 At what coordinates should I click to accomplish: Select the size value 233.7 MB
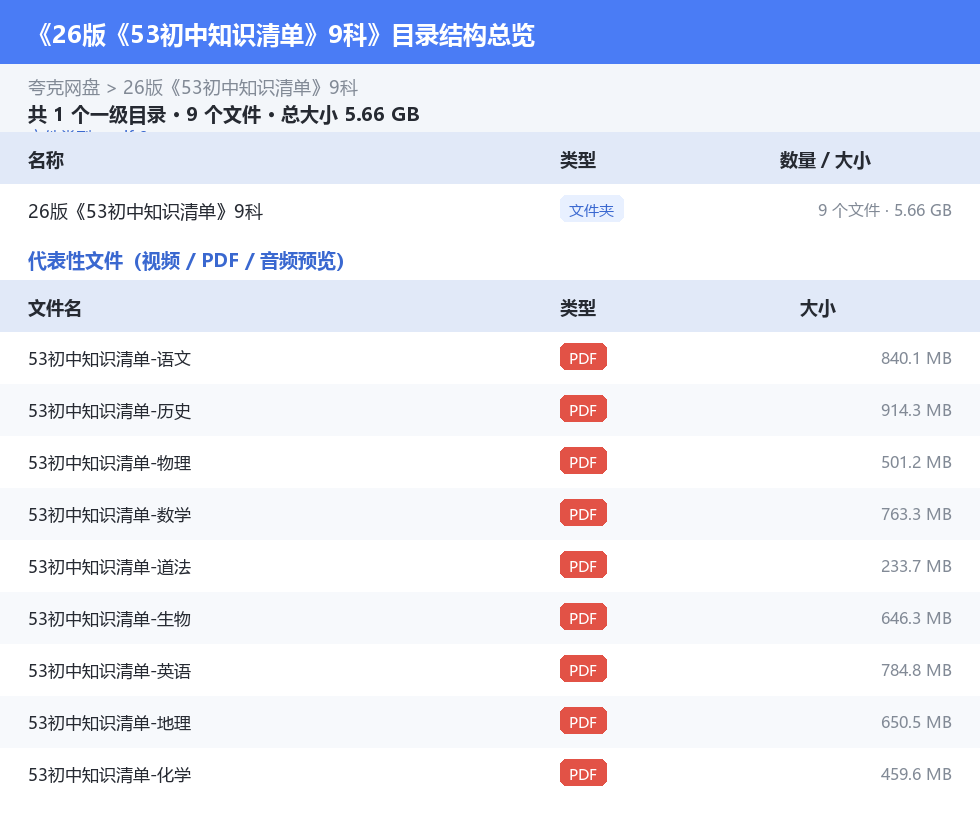pos(916,566)
